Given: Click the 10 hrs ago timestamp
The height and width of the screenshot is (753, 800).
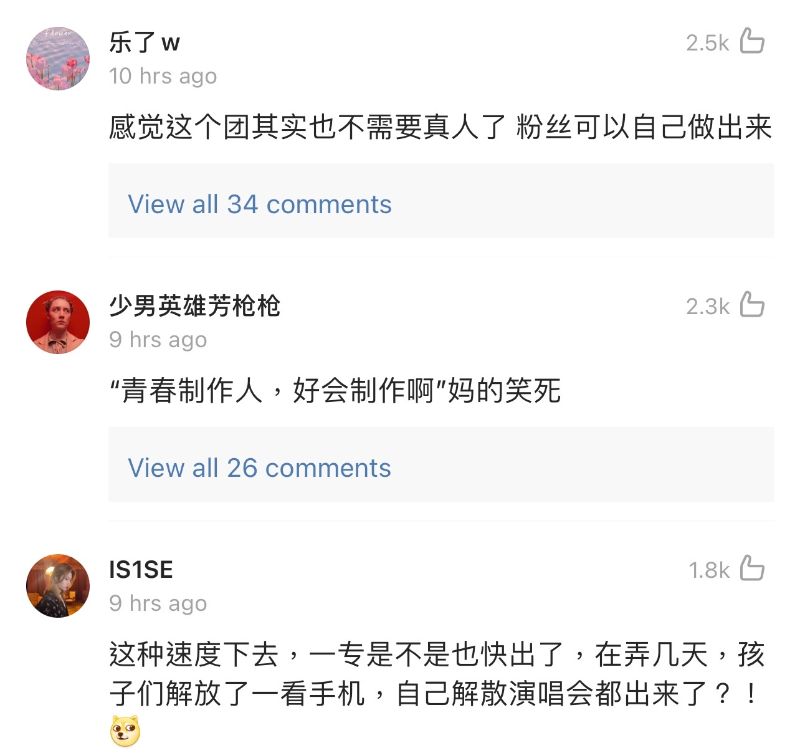Looking at the screenshot, I should coord(162,76).
